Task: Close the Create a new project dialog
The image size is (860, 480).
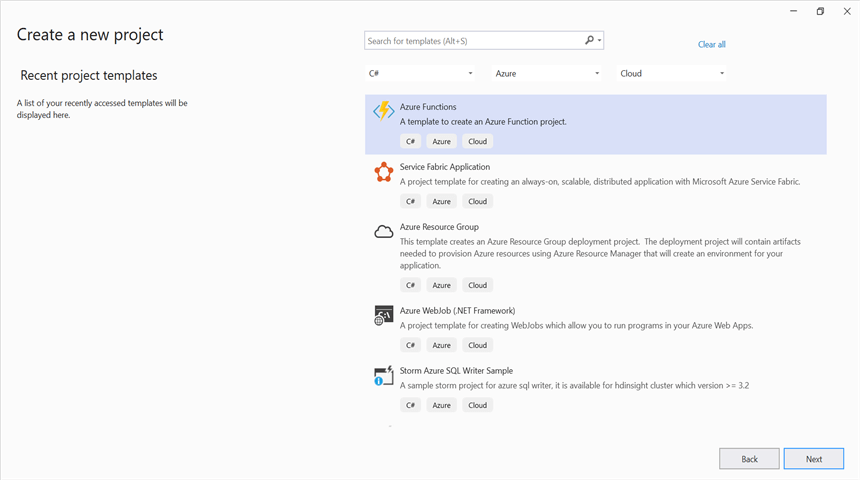Action: (847, 11)
